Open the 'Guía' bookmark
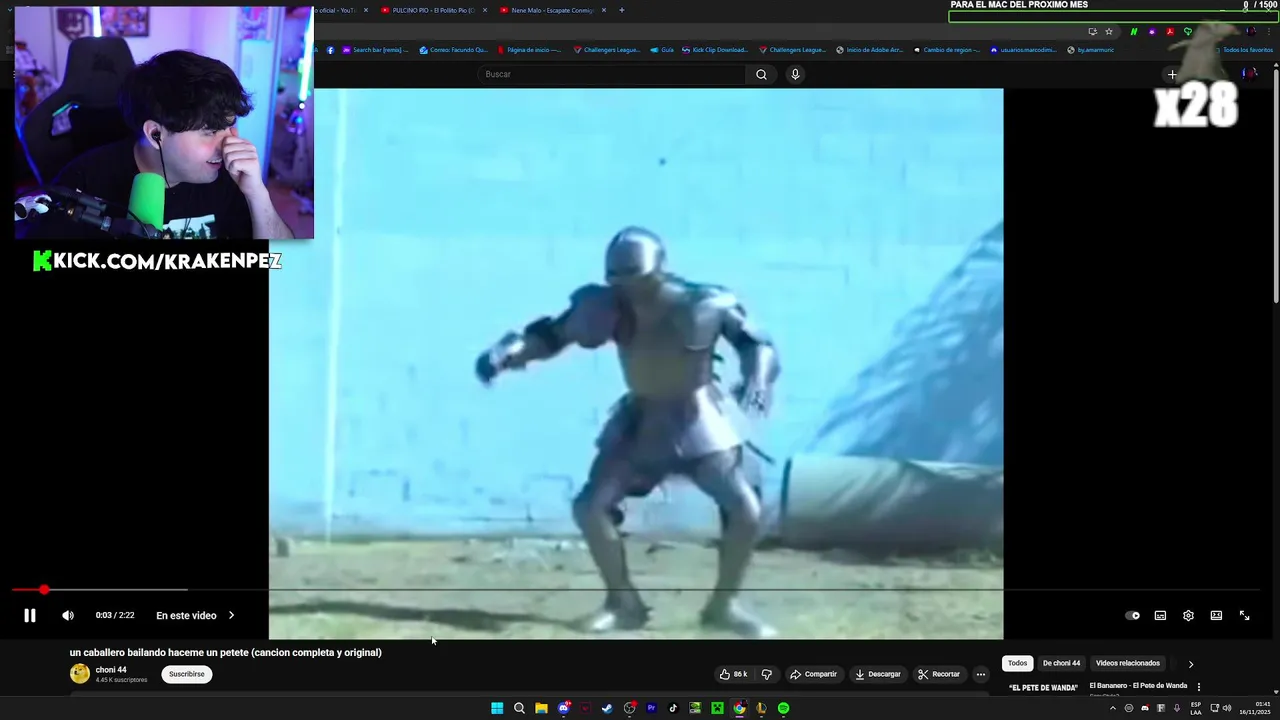Viewport: 1280px width, 720px height. 662,49
